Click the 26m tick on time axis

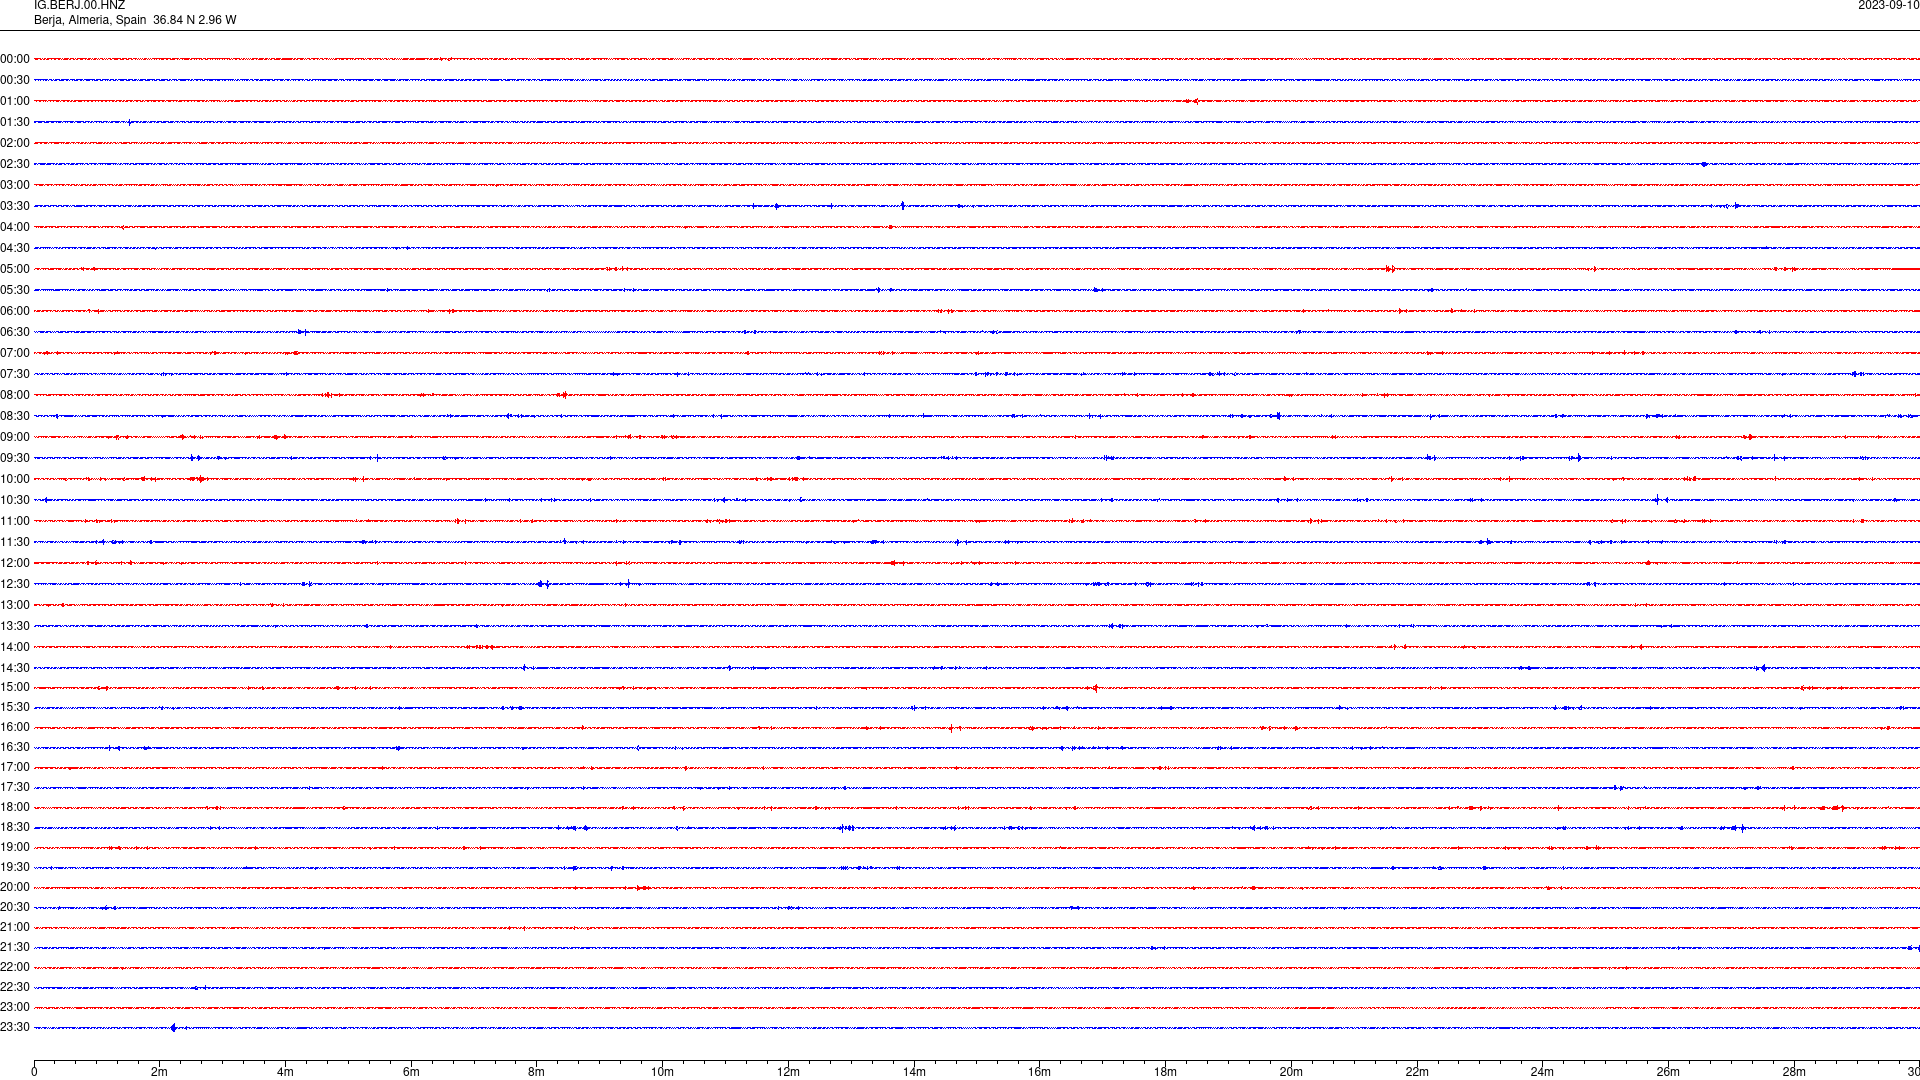point(1668,1072)
